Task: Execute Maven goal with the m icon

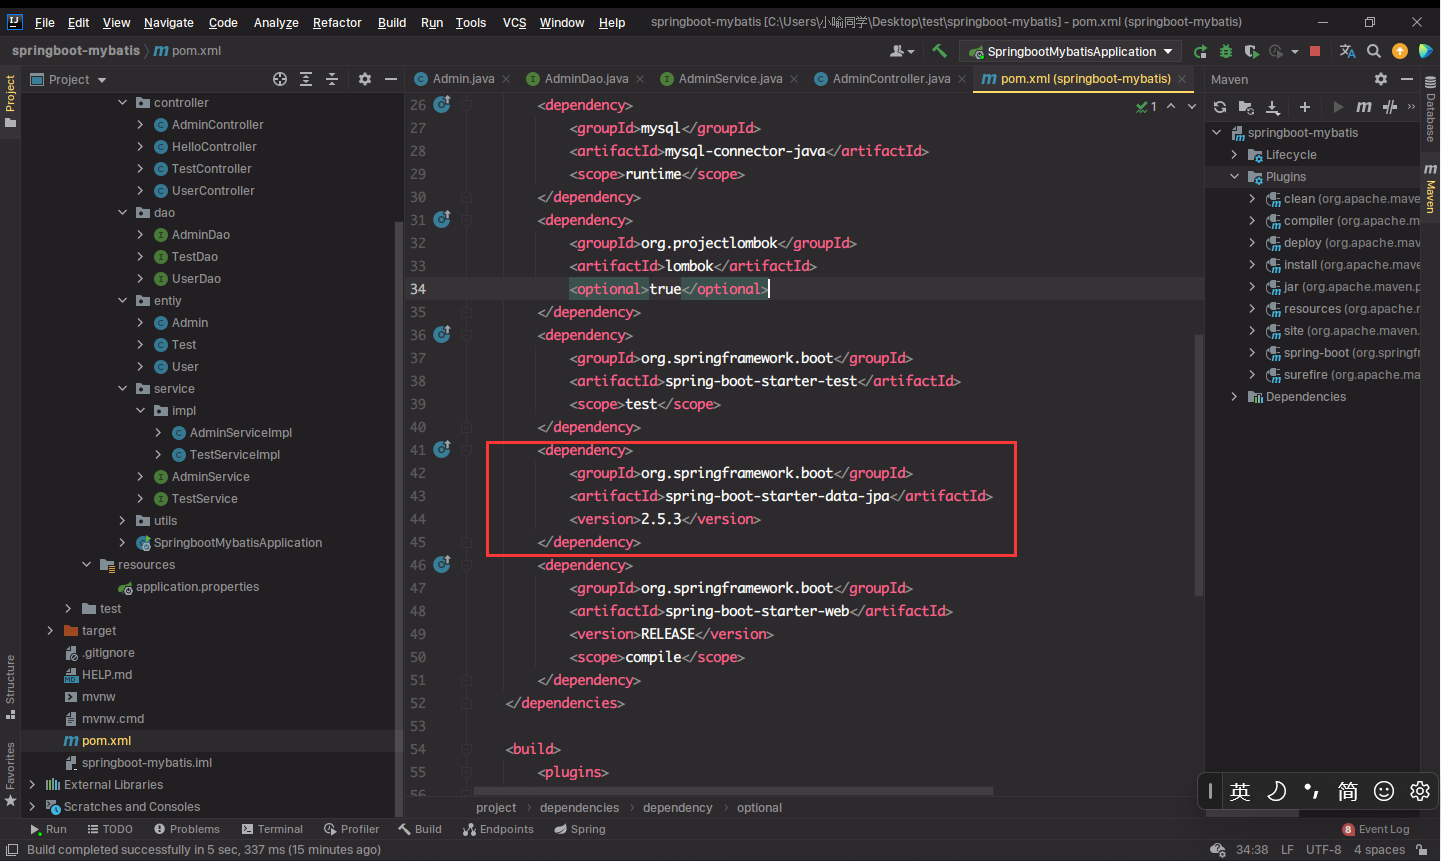Action: pyautogui.click(x=1364, y=107)
